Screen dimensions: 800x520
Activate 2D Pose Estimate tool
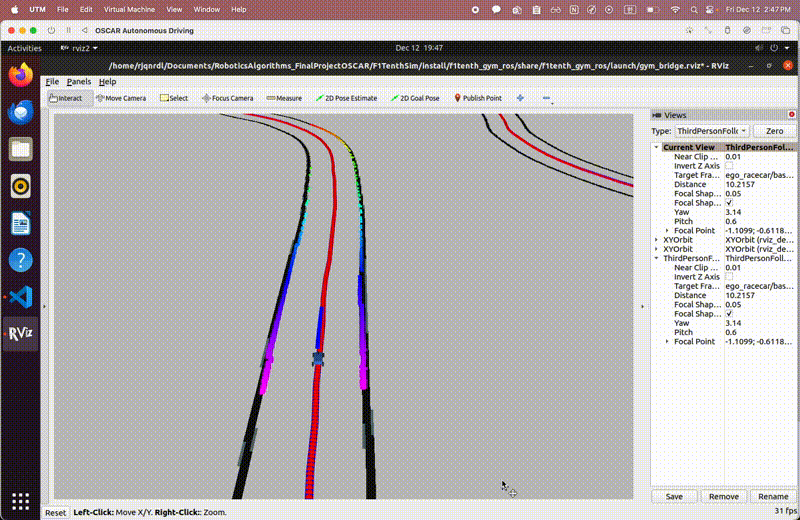pos(347,98)
